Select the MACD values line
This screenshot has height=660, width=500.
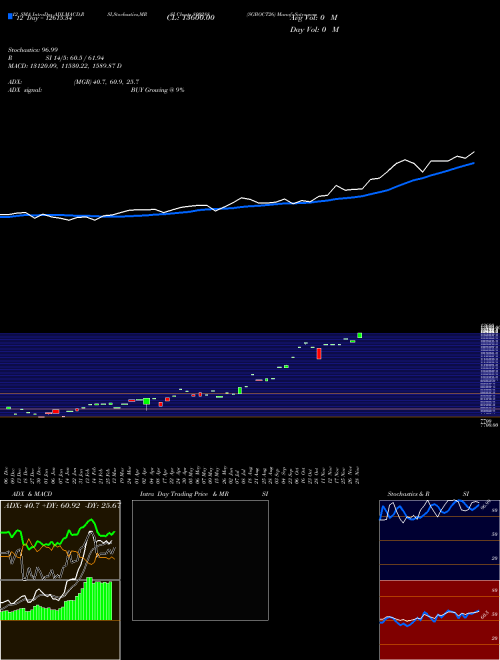tap(65, 66)
